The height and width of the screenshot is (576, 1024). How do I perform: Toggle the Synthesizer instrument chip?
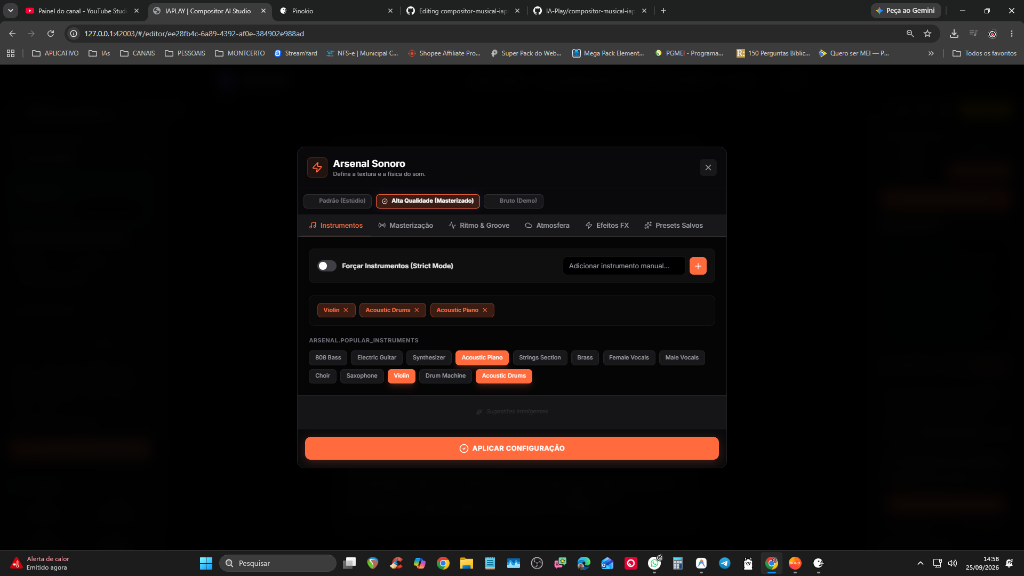(428, 358)
